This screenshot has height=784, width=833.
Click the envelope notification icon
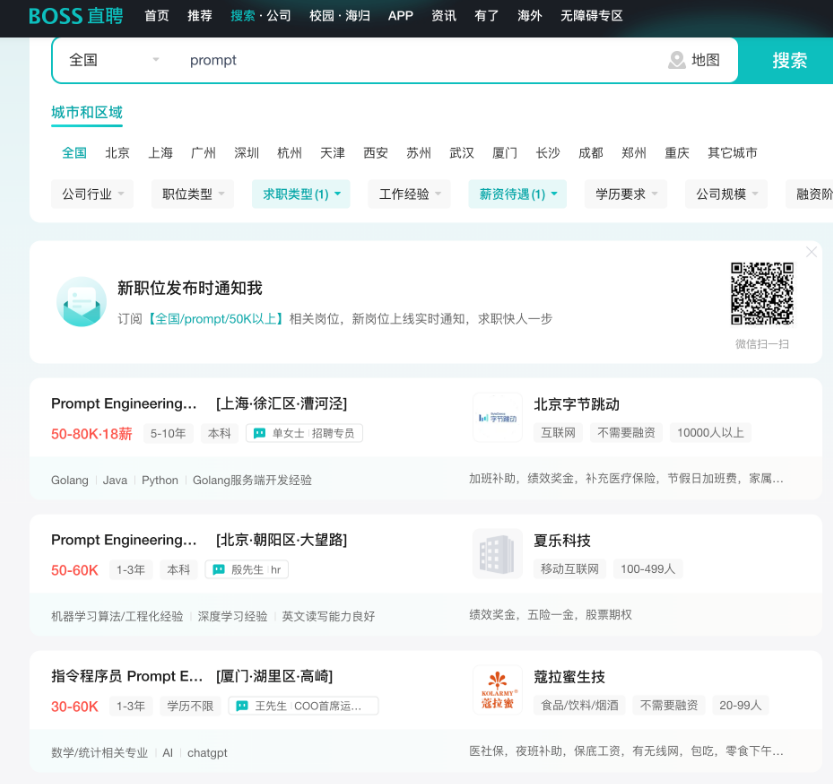point(81,302)
